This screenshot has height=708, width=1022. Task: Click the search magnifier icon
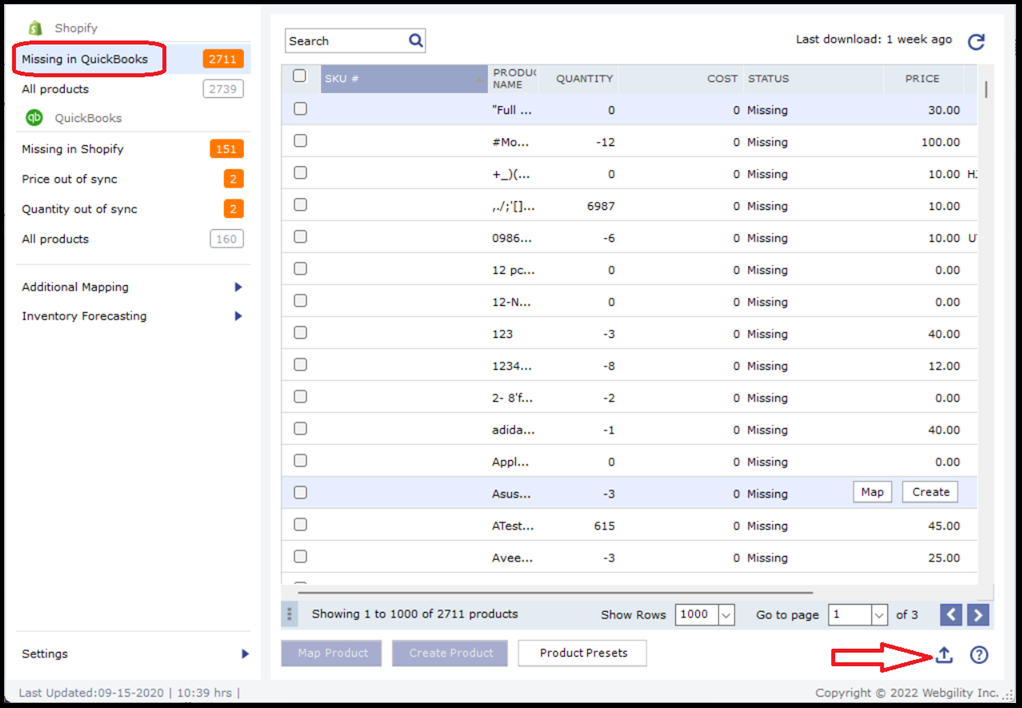tap(416, 41)
